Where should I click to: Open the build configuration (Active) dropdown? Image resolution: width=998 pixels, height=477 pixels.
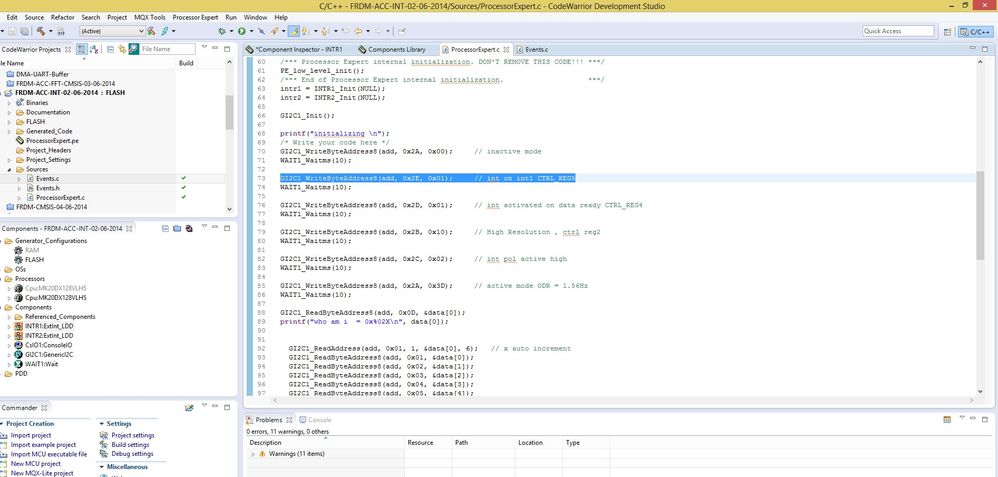point(111,31)
